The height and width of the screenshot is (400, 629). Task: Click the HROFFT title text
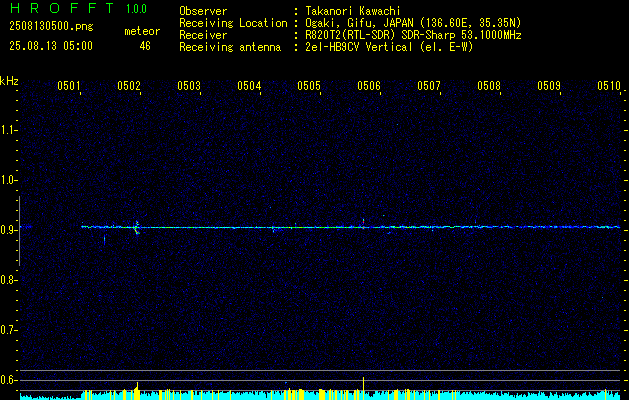tap(62, 8)
